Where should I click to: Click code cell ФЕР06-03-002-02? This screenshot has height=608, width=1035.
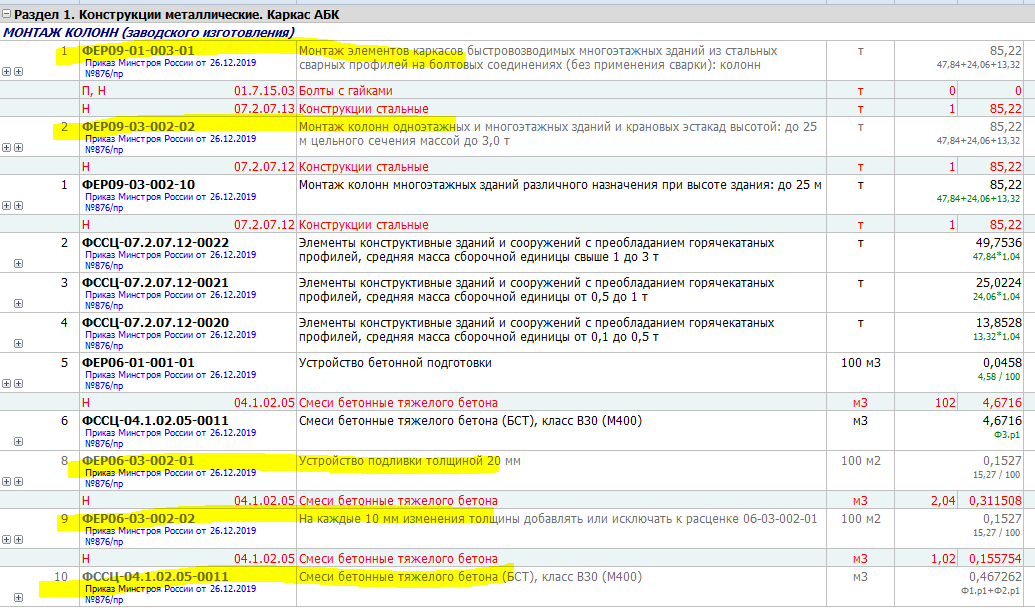[138, 519]
